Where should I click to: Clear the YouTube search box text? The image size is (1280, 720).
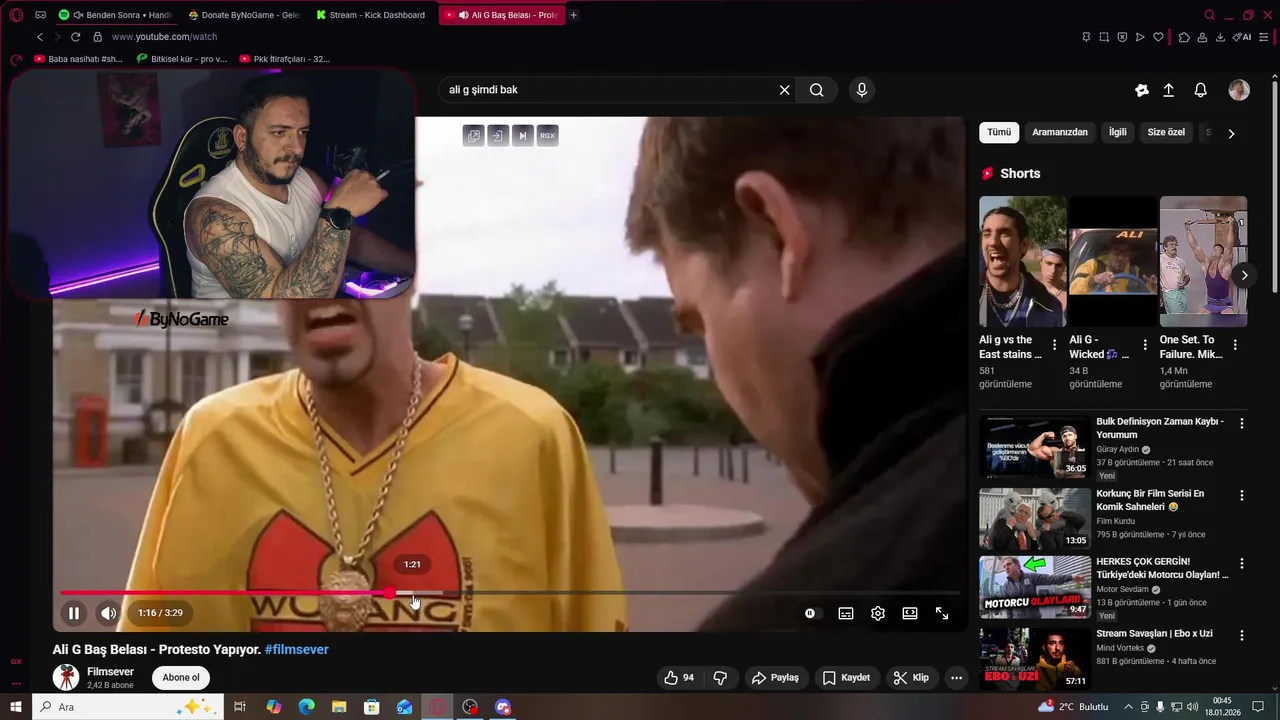click(x=785, y=90)
